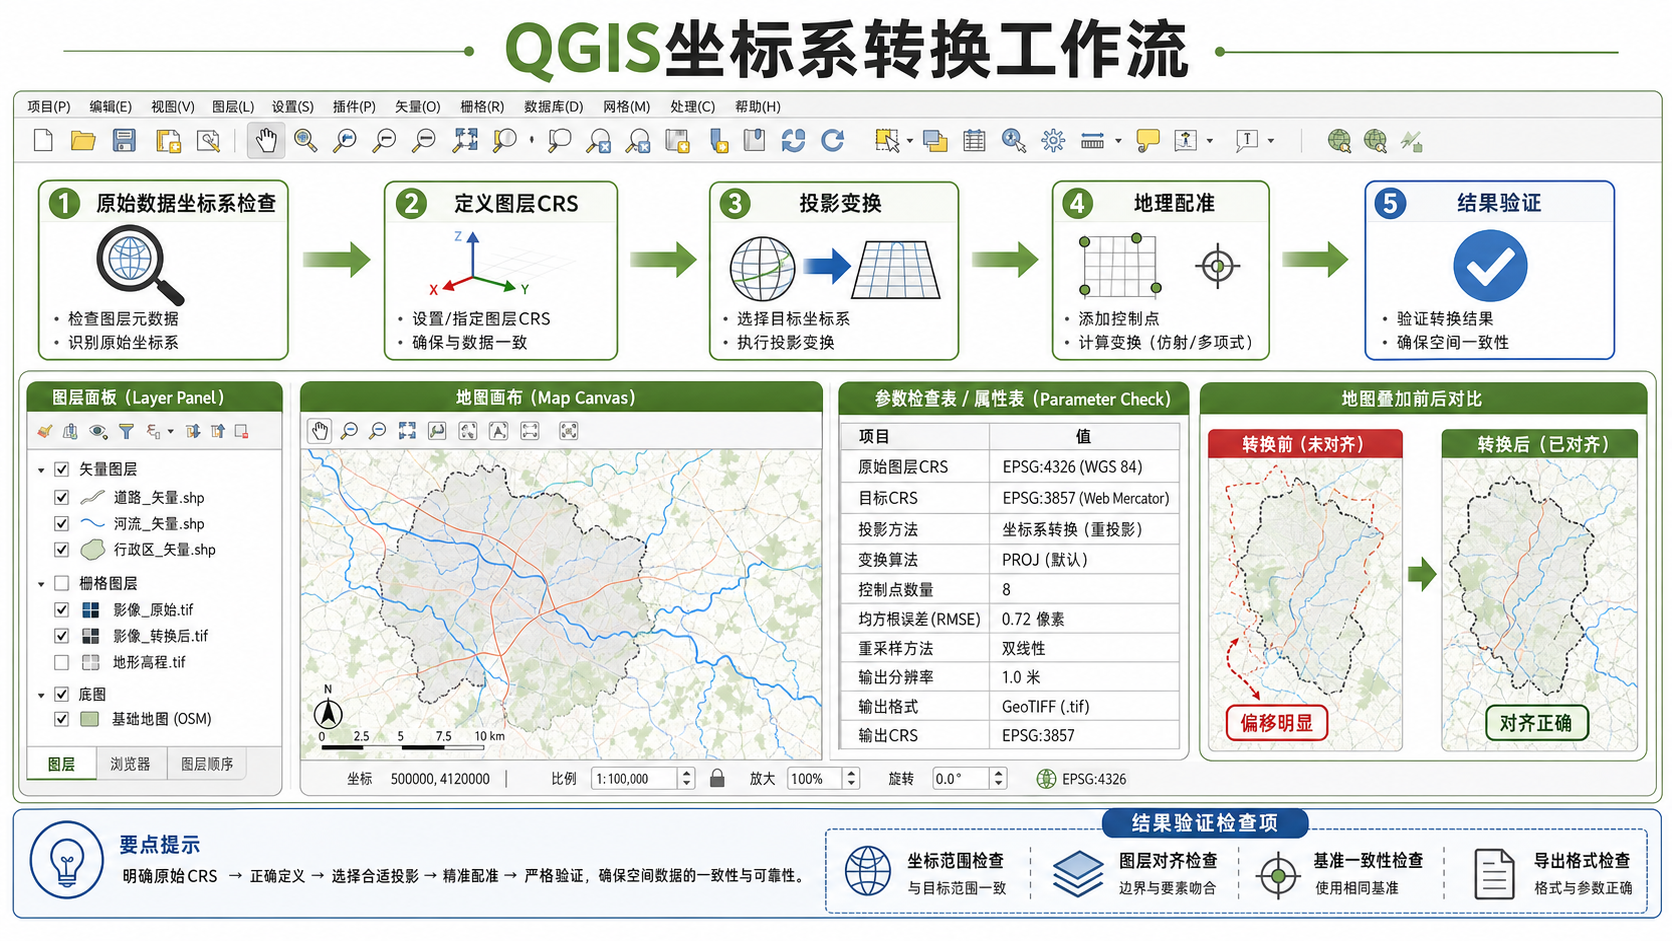Click the 图层 tab in Layer Panel

61,764
